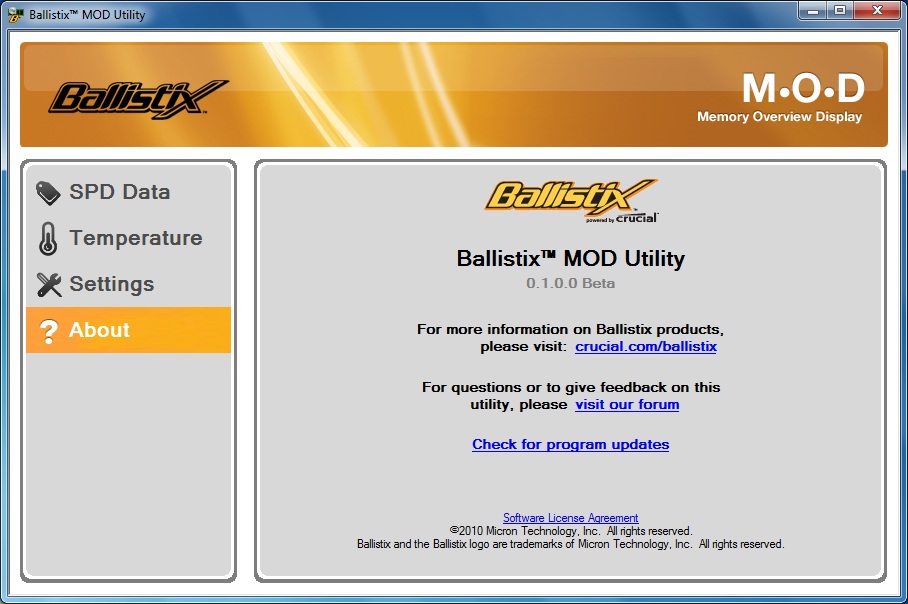The width and height of the screenshot is (908, 604).
Task: Click the Ballistix powered by Crucial logo
Action: pyautogui.click(x=572, y=201)
